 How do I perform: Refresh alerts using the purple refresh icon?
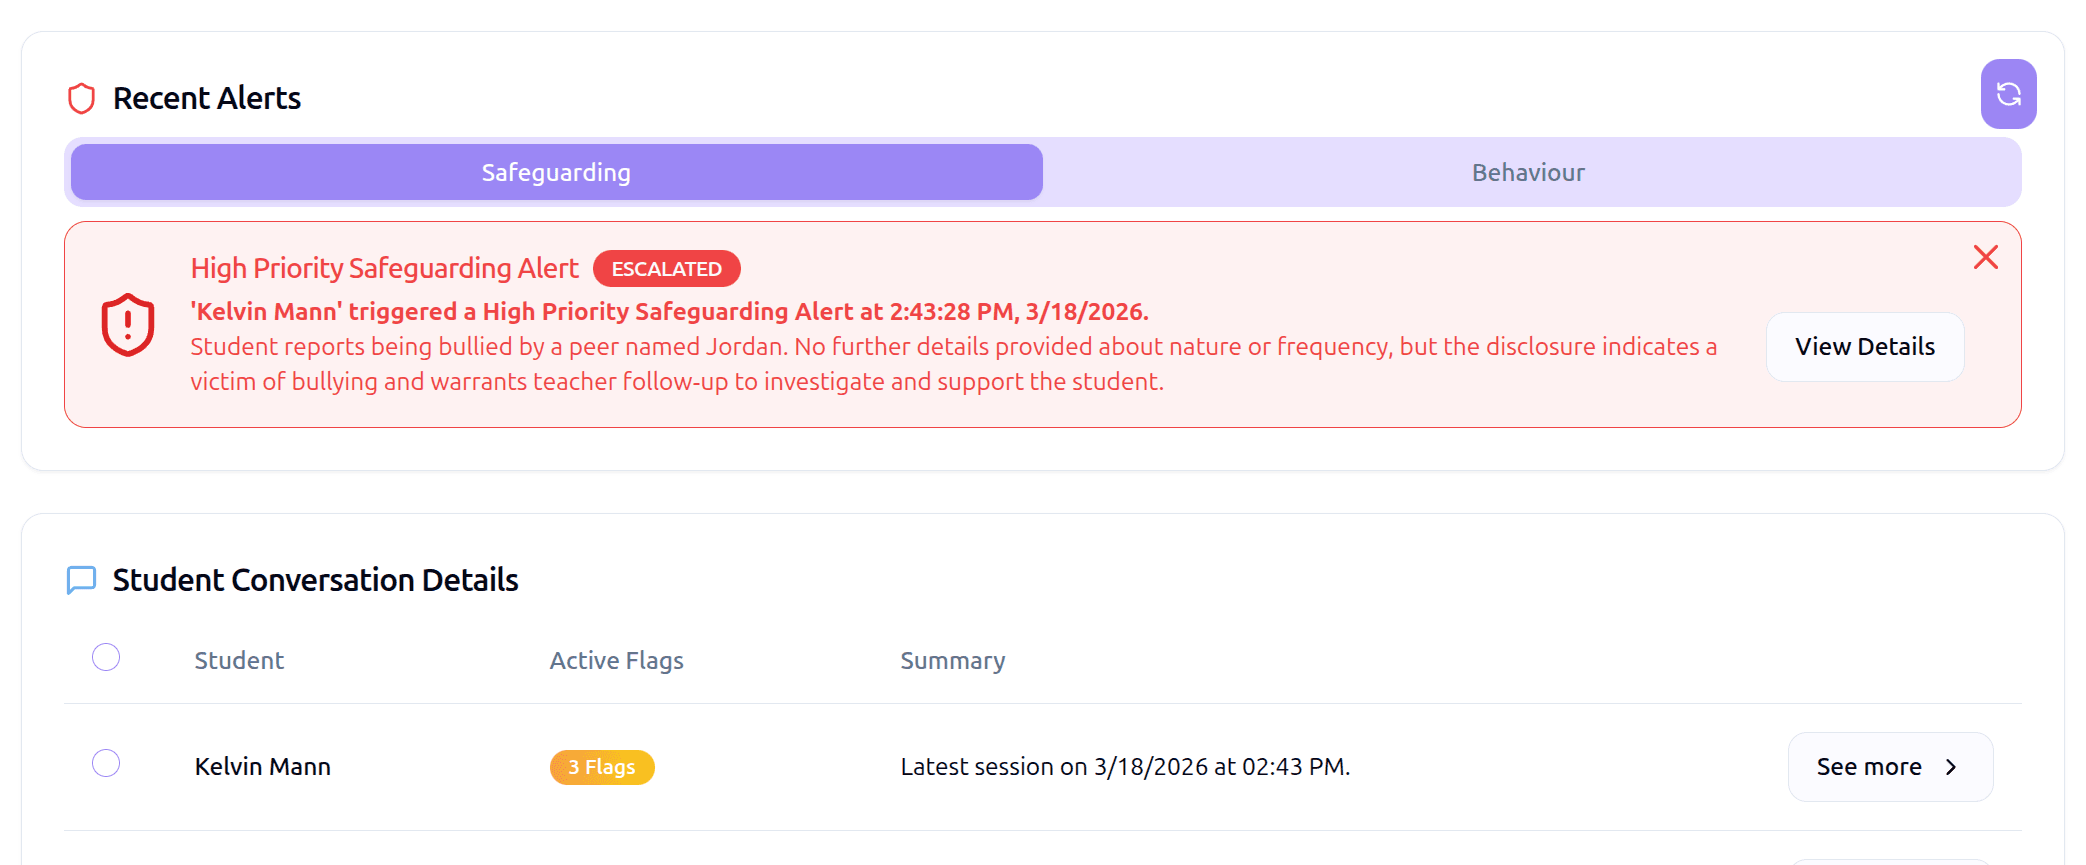2008,92
